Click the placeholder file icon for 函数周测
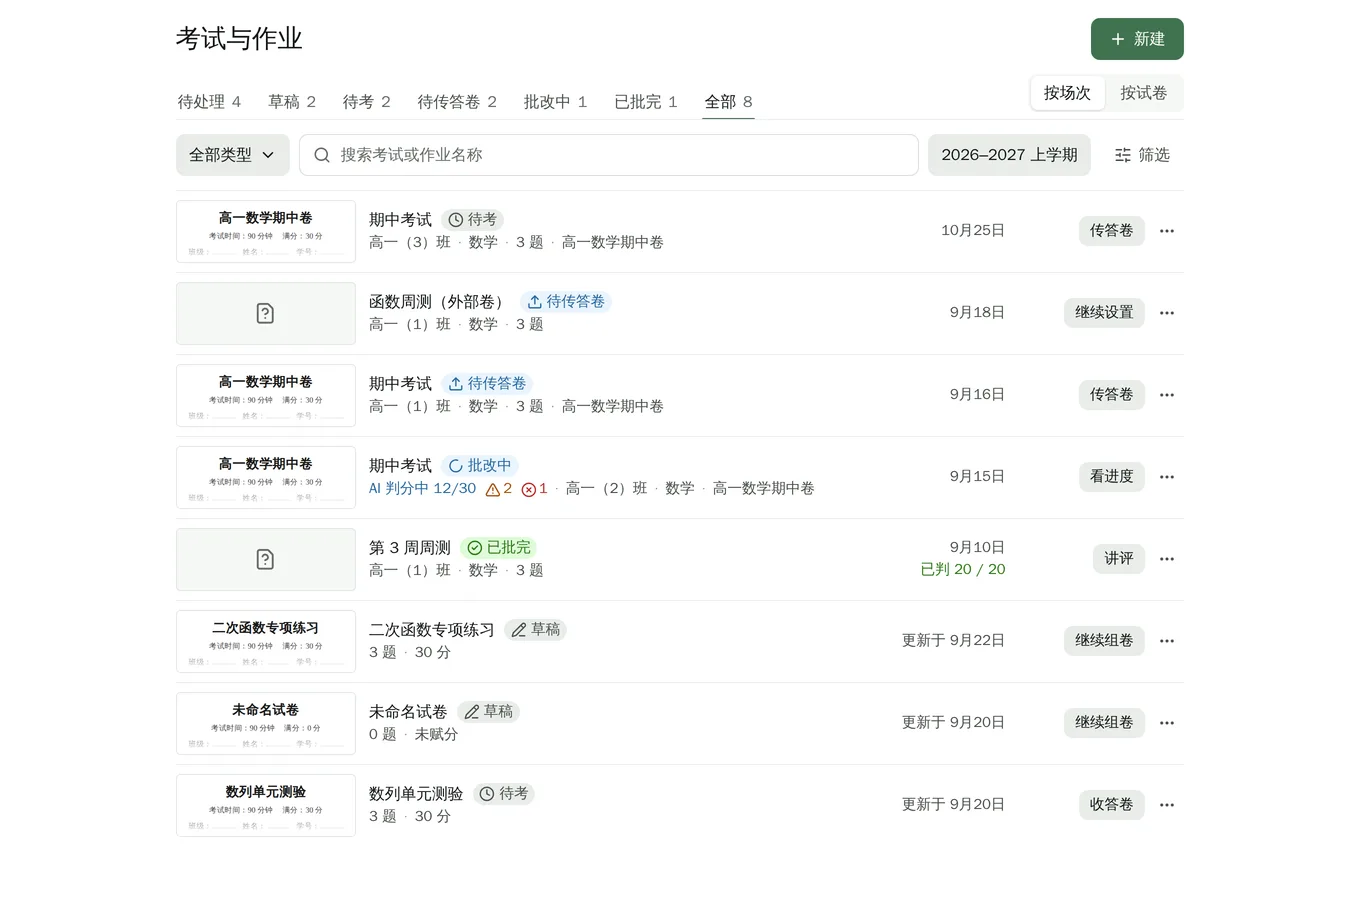The height and width of the screenshot is (900, 1359). (265, 313)
